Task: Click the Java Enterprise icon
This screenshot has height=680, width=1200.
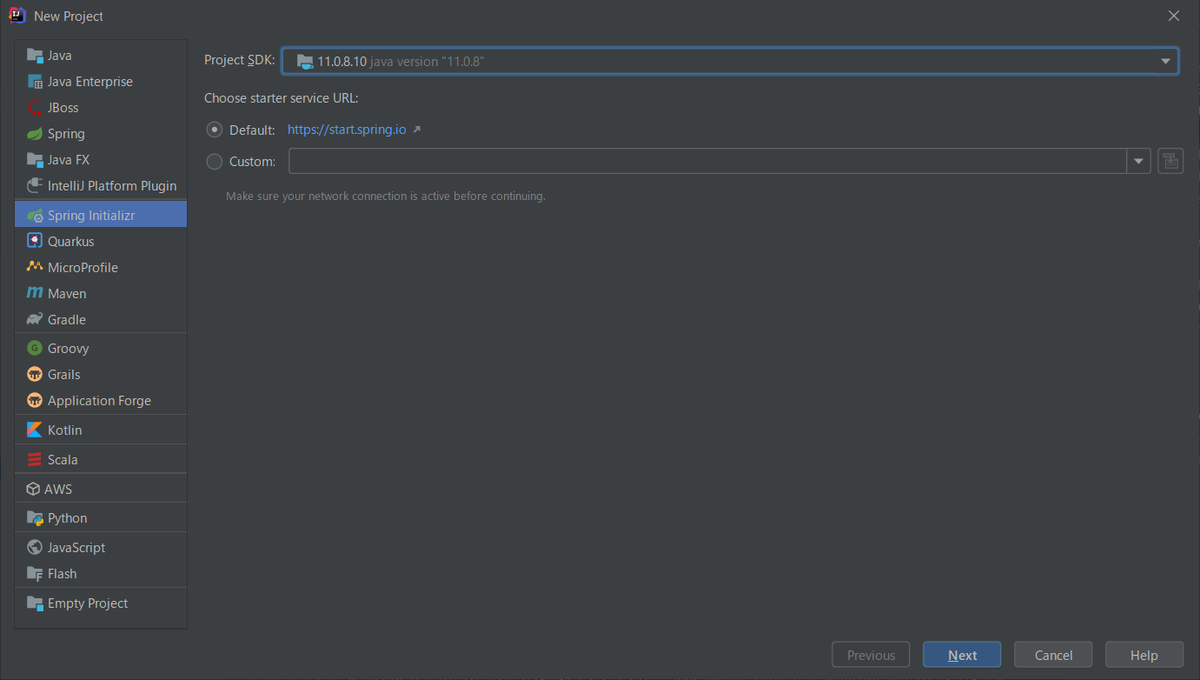Action: (x=35, y=82)
